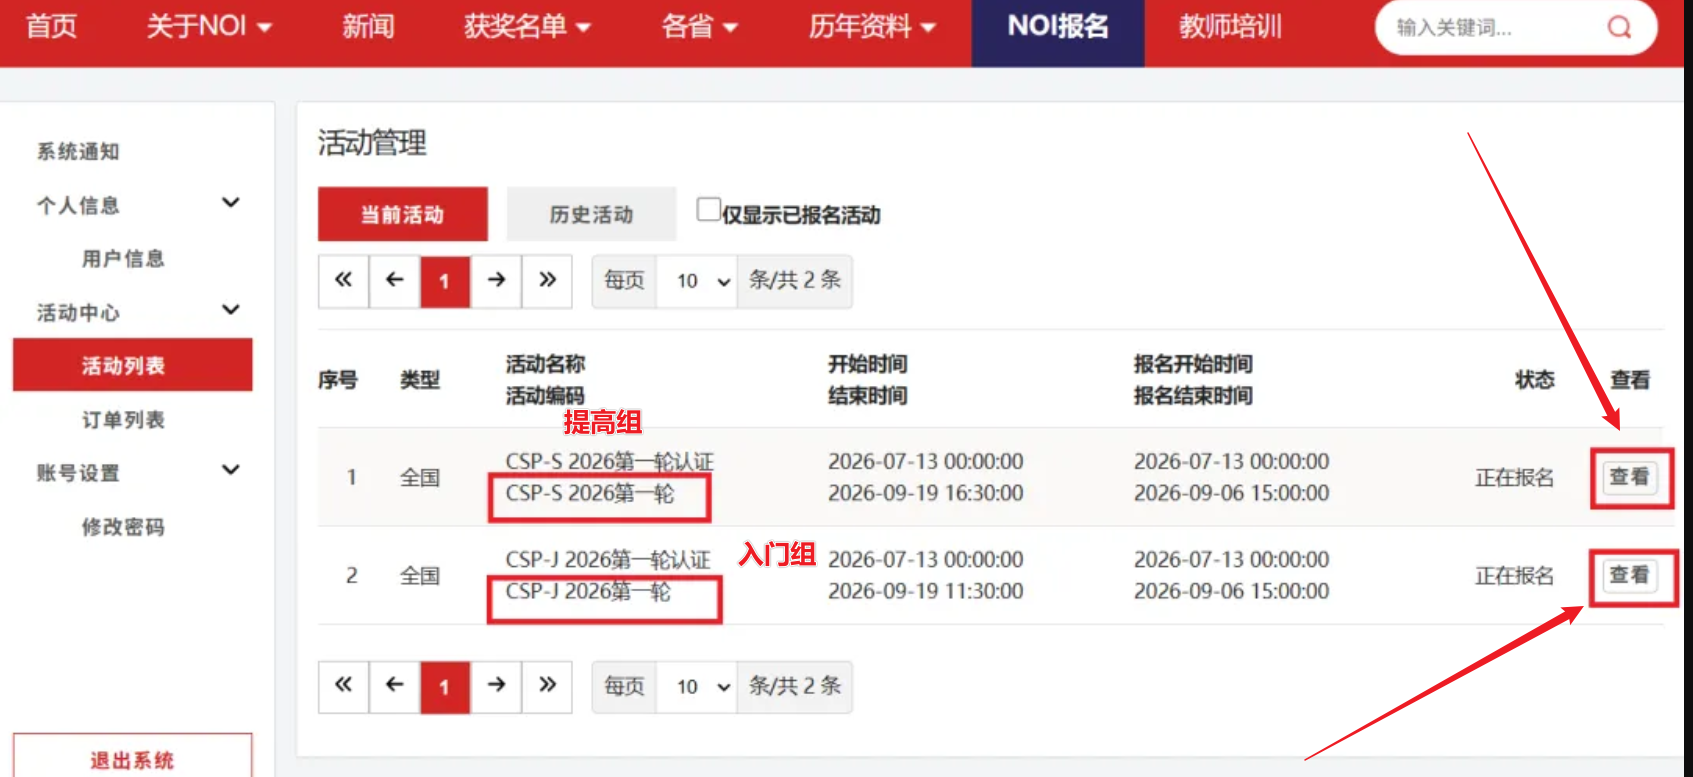Screen dimensions: 1693x777
Task: Click the 活动名称 column header
Action: 545,364
